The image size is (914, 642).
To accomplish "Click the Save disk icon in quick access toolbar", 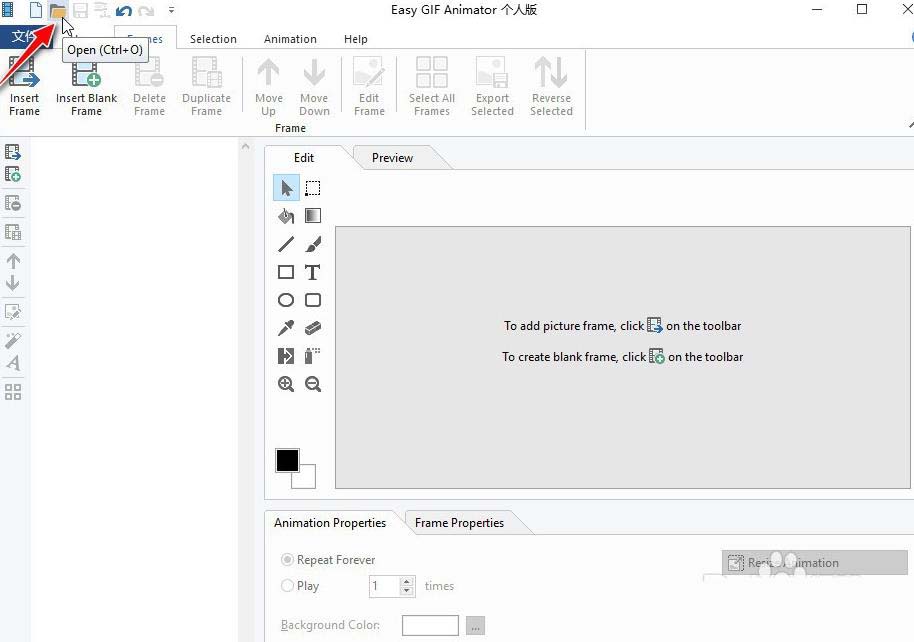I will coord(80,10).
